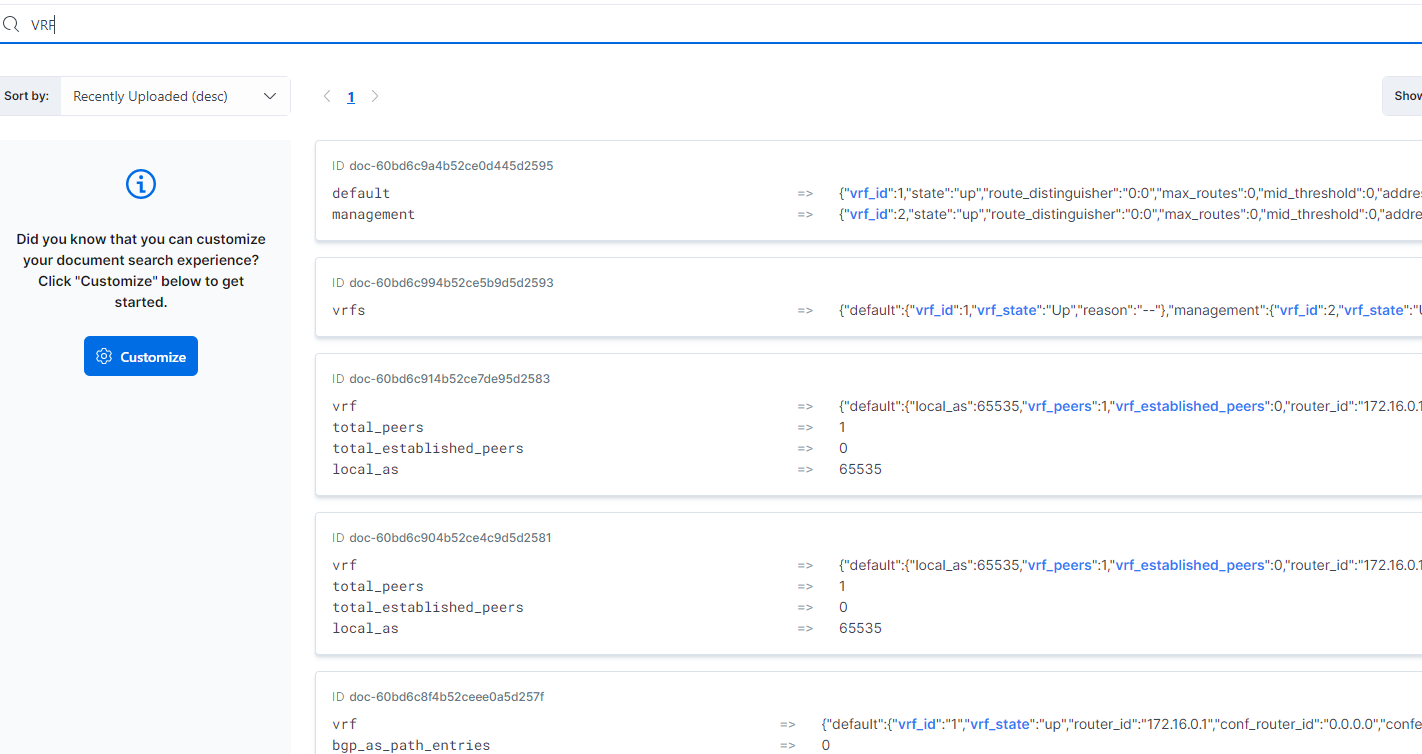Click the vrf_id link for the management VRF
Screen dimensions: 1422x754
point(868,213)
